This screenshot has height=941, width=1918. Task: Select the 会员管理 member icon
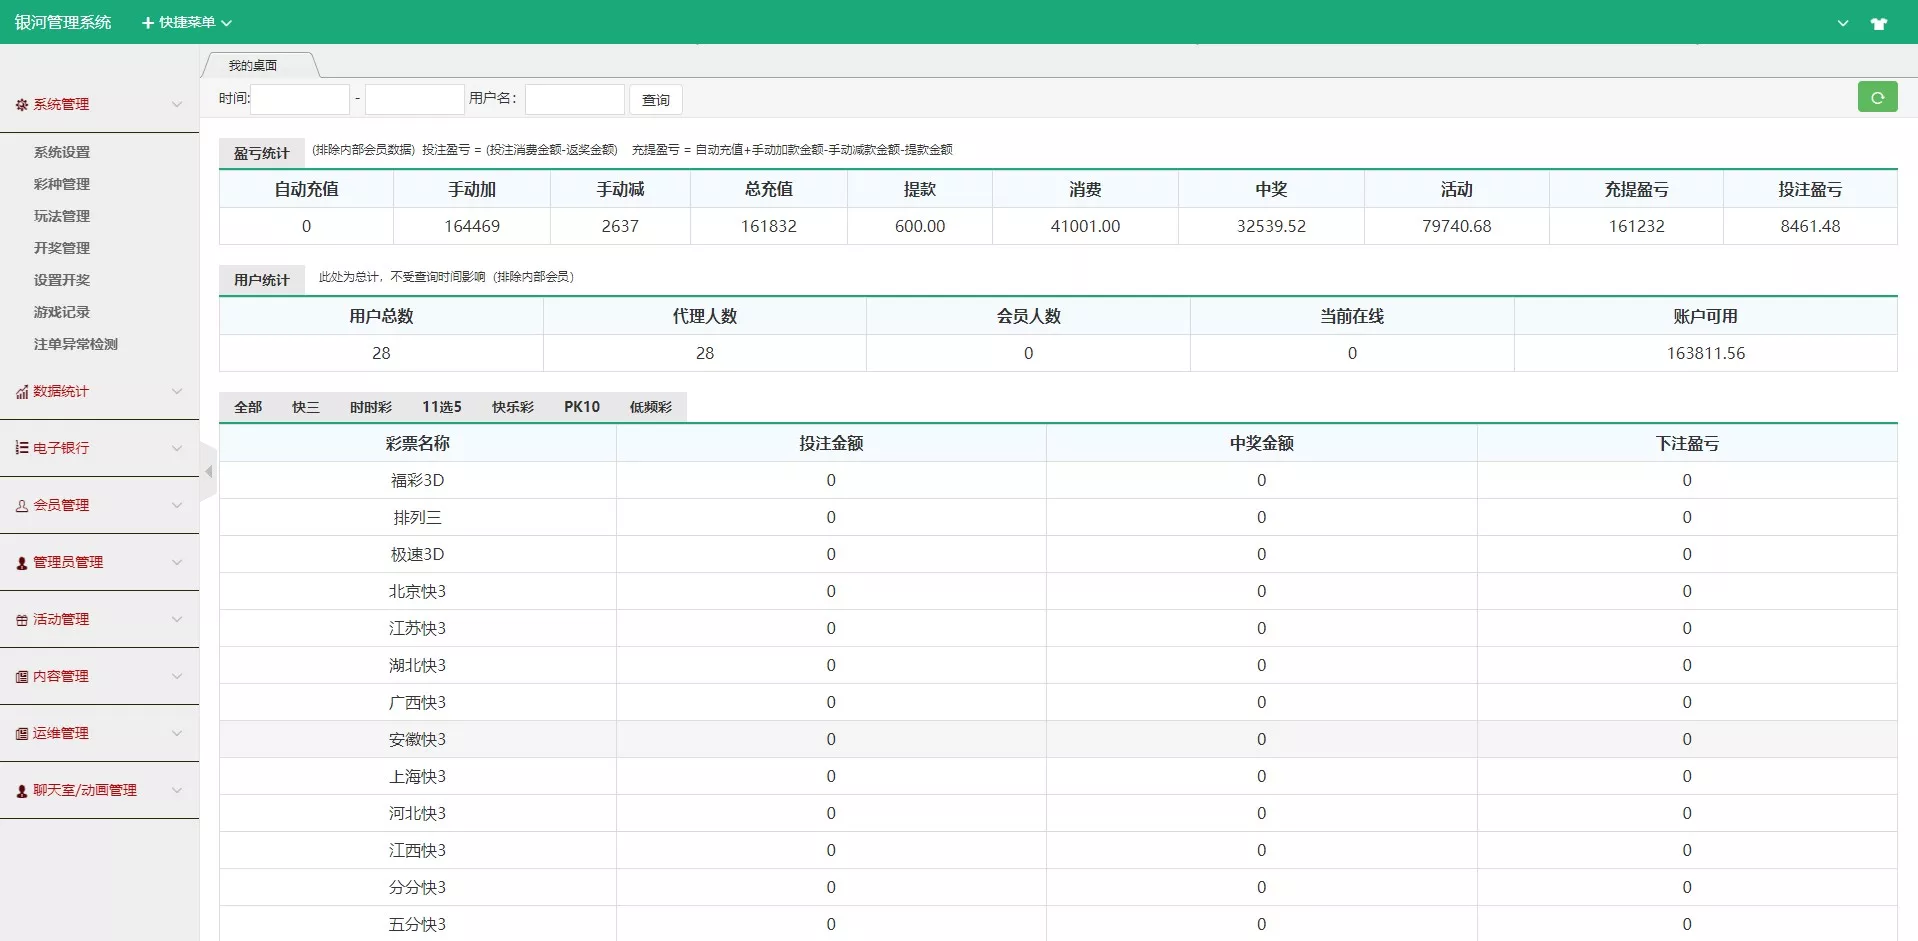pyautogui.click(x=20, y=505)
